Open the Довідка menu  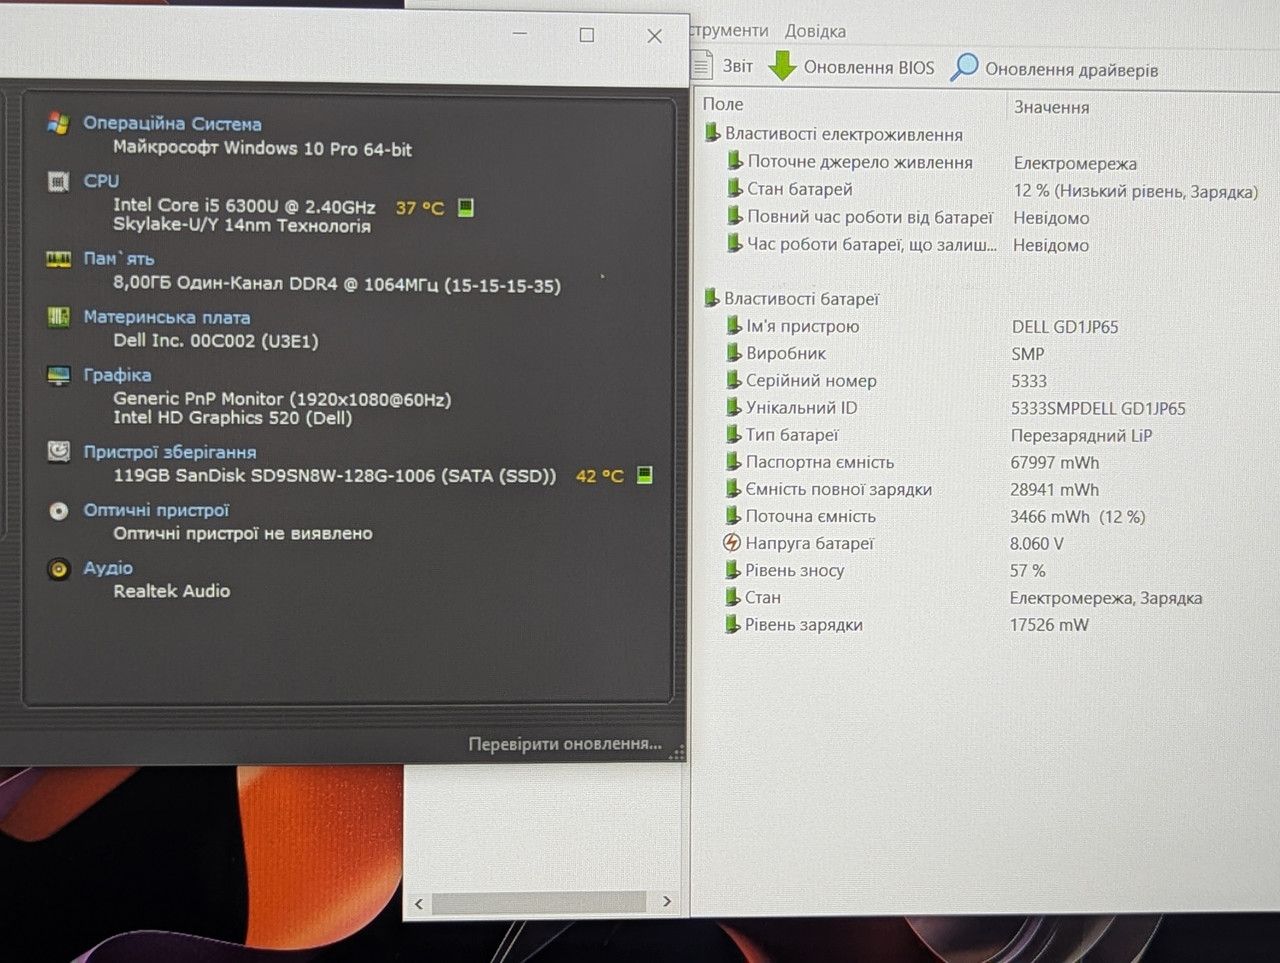815,31
